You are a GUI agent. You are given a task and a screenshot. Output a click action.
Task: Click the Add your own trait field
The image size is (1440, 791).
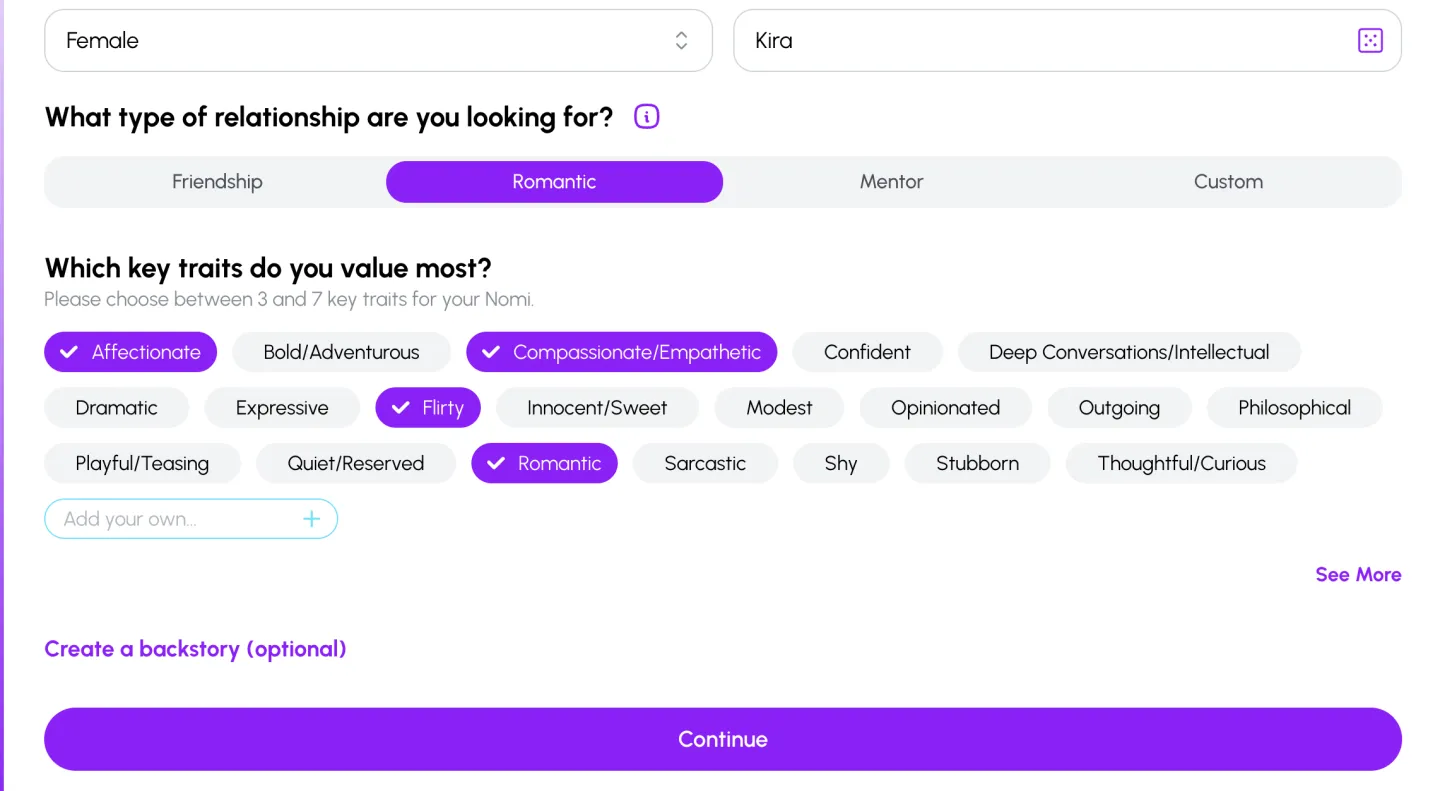[175, 519]
